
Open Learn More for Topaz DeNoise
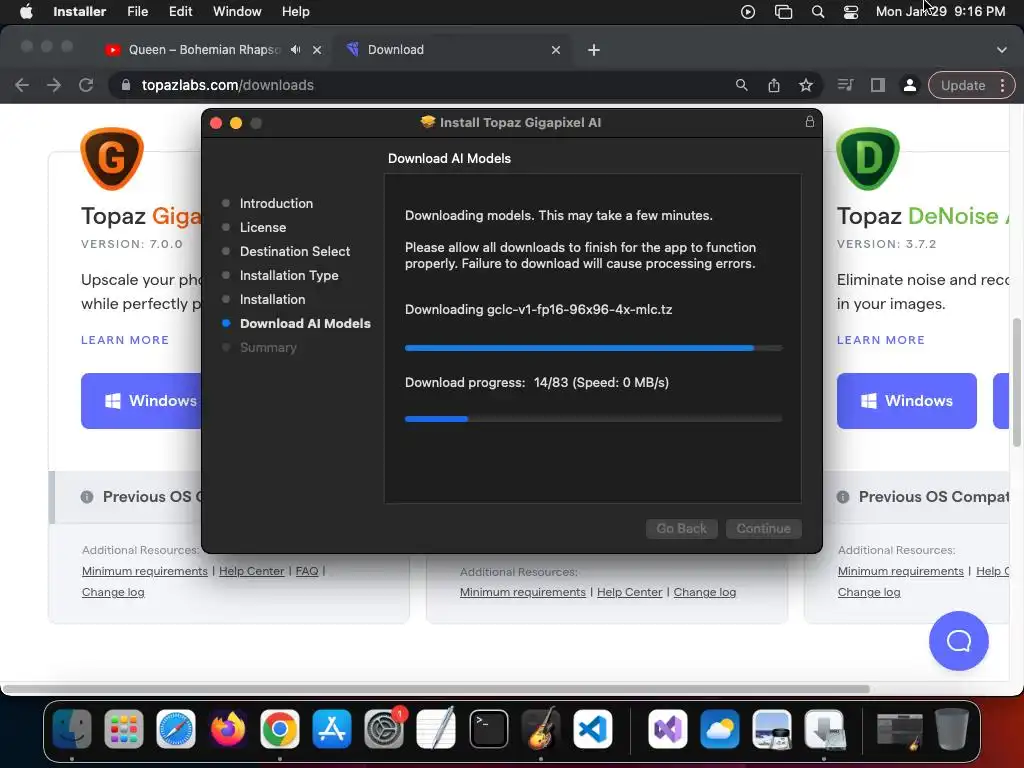pyautogui.click(x=880, y=340)
